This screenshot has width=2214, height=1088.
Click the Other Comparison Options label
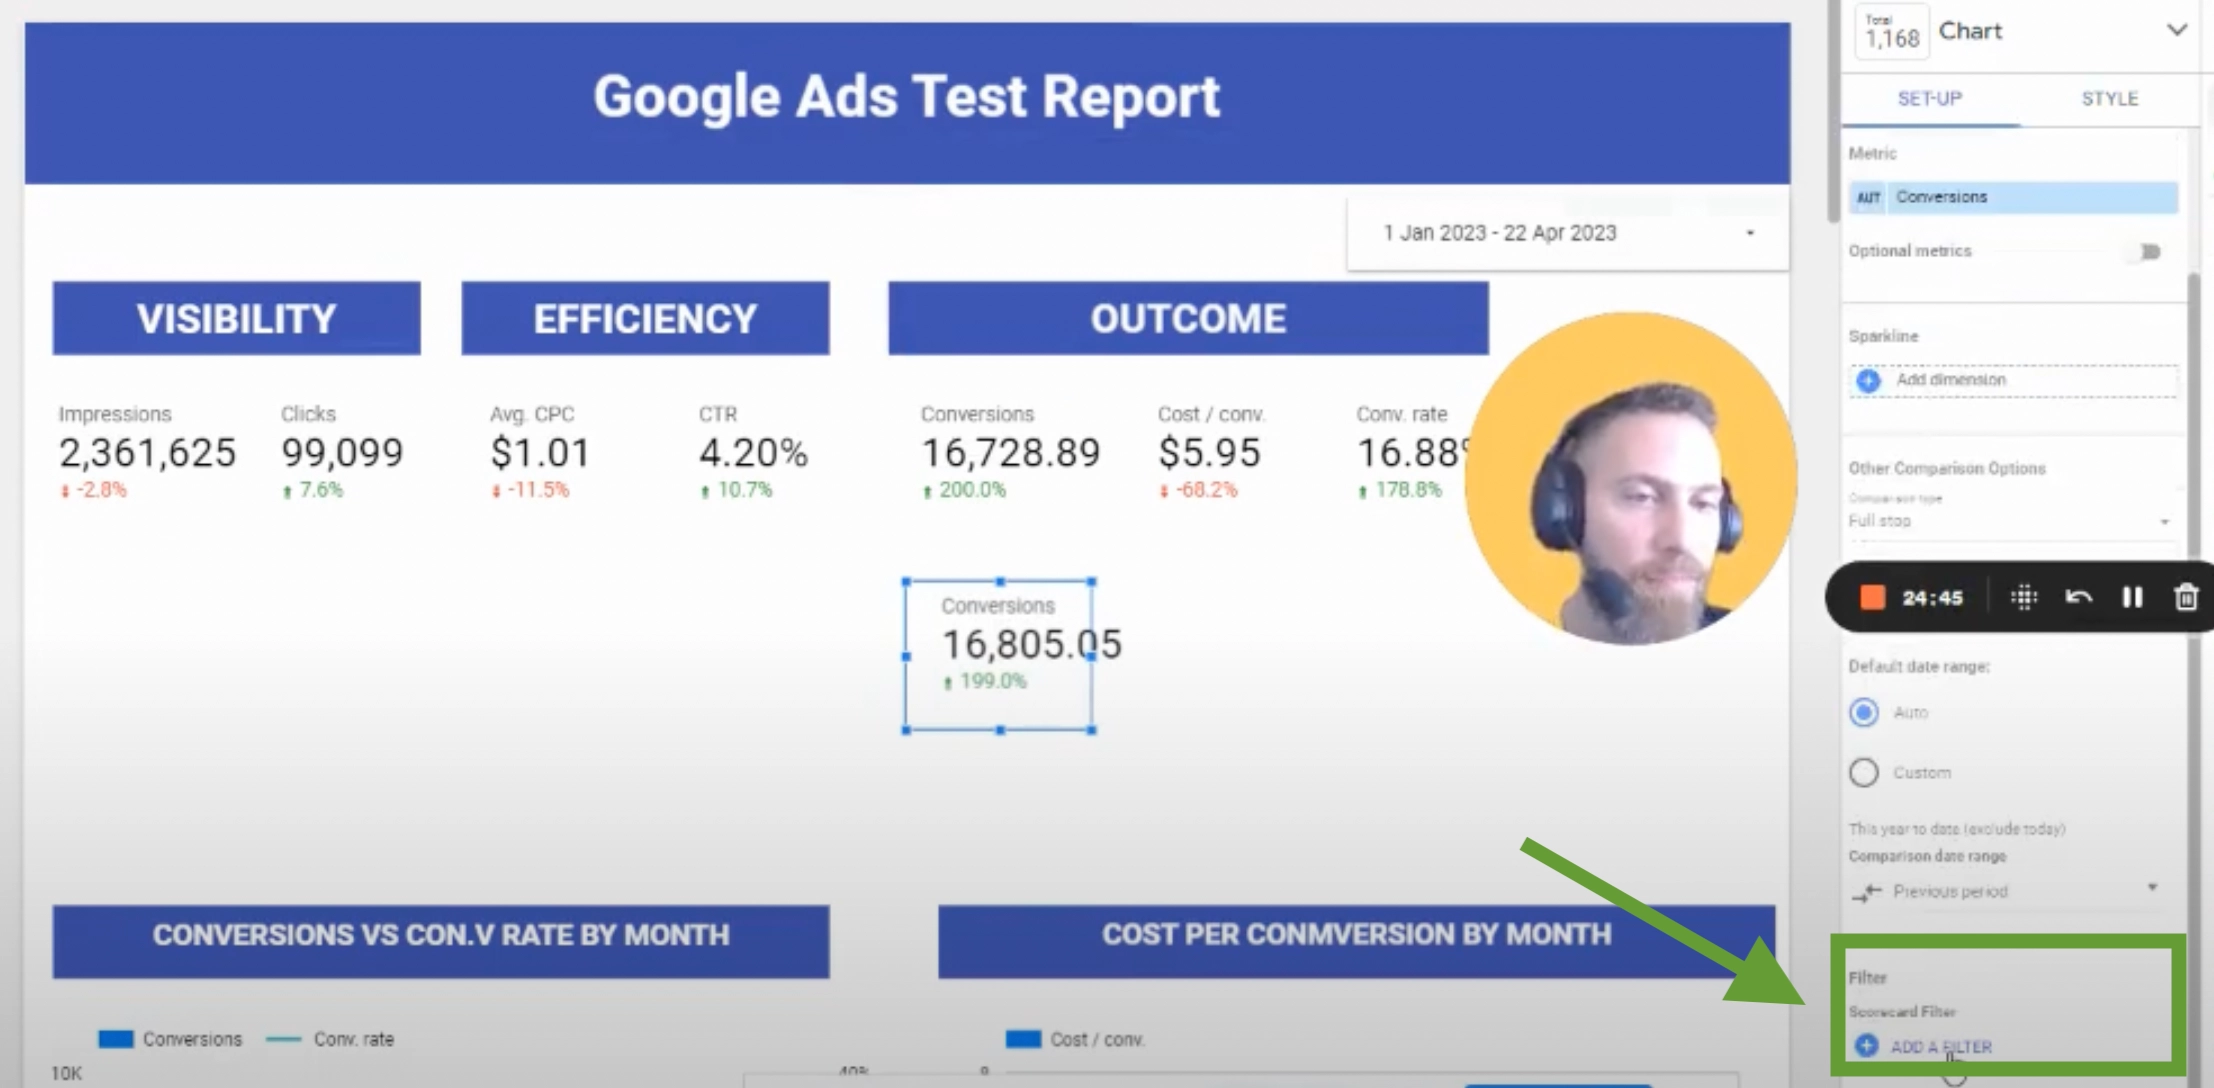1946,468
